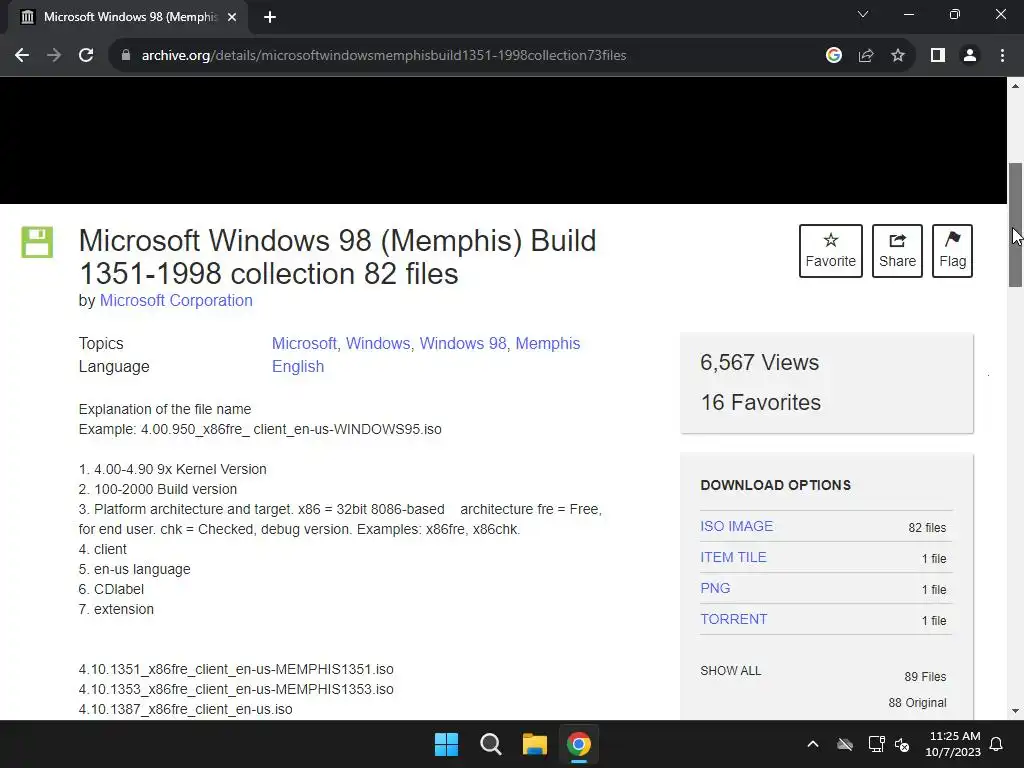Click 4.10.1351_x86fre_client_en-us-MEMPHIS1351.iso text
The image size is (1024, 768).
tap(236, 669)
